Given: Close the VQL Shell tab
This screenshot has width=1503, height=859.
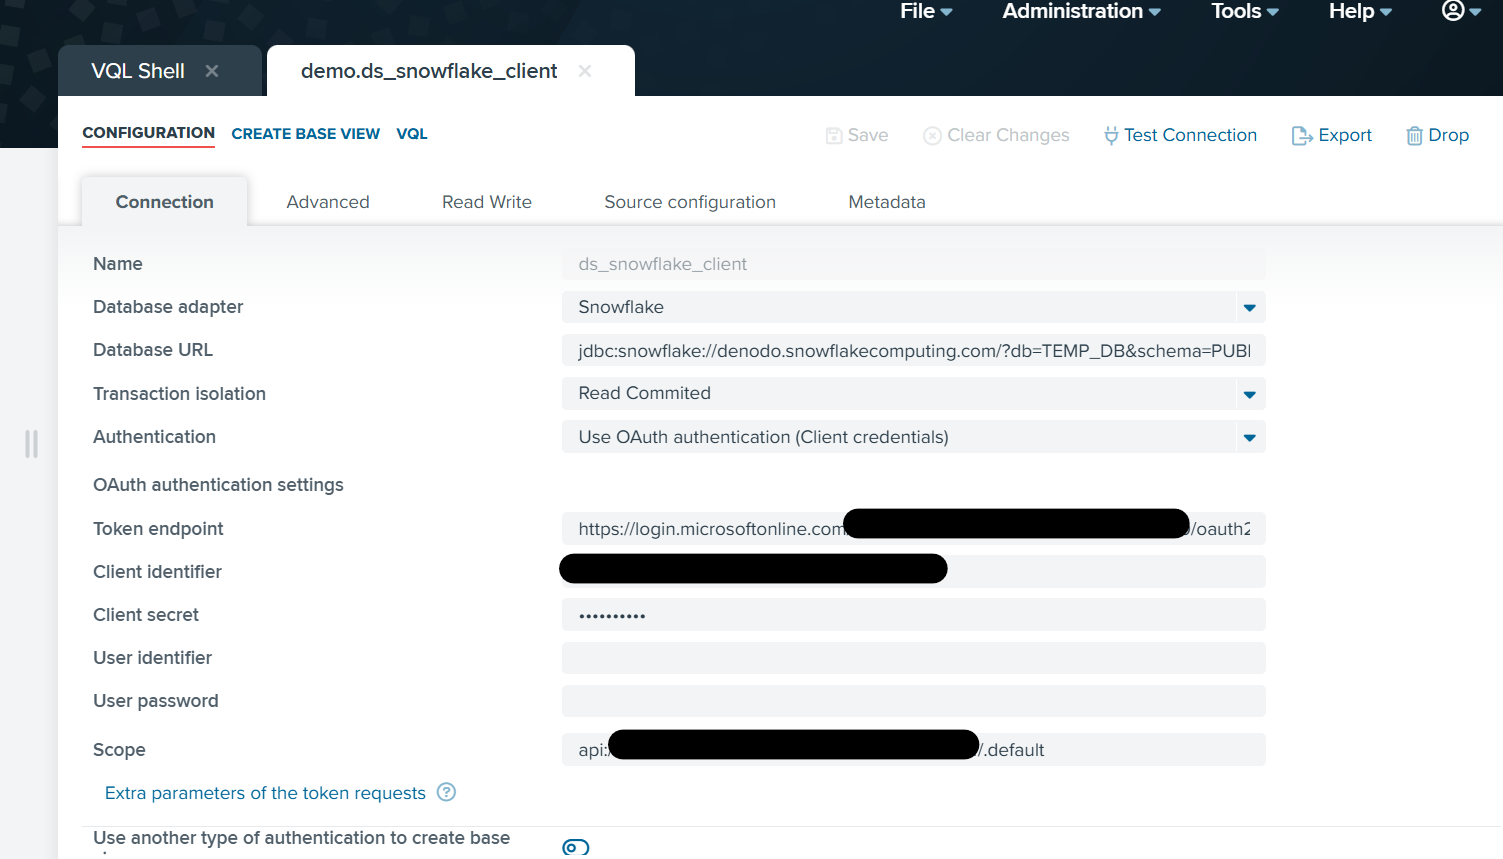Looking at the screenshot, I should pyautogui.click(x=212, y=71).
